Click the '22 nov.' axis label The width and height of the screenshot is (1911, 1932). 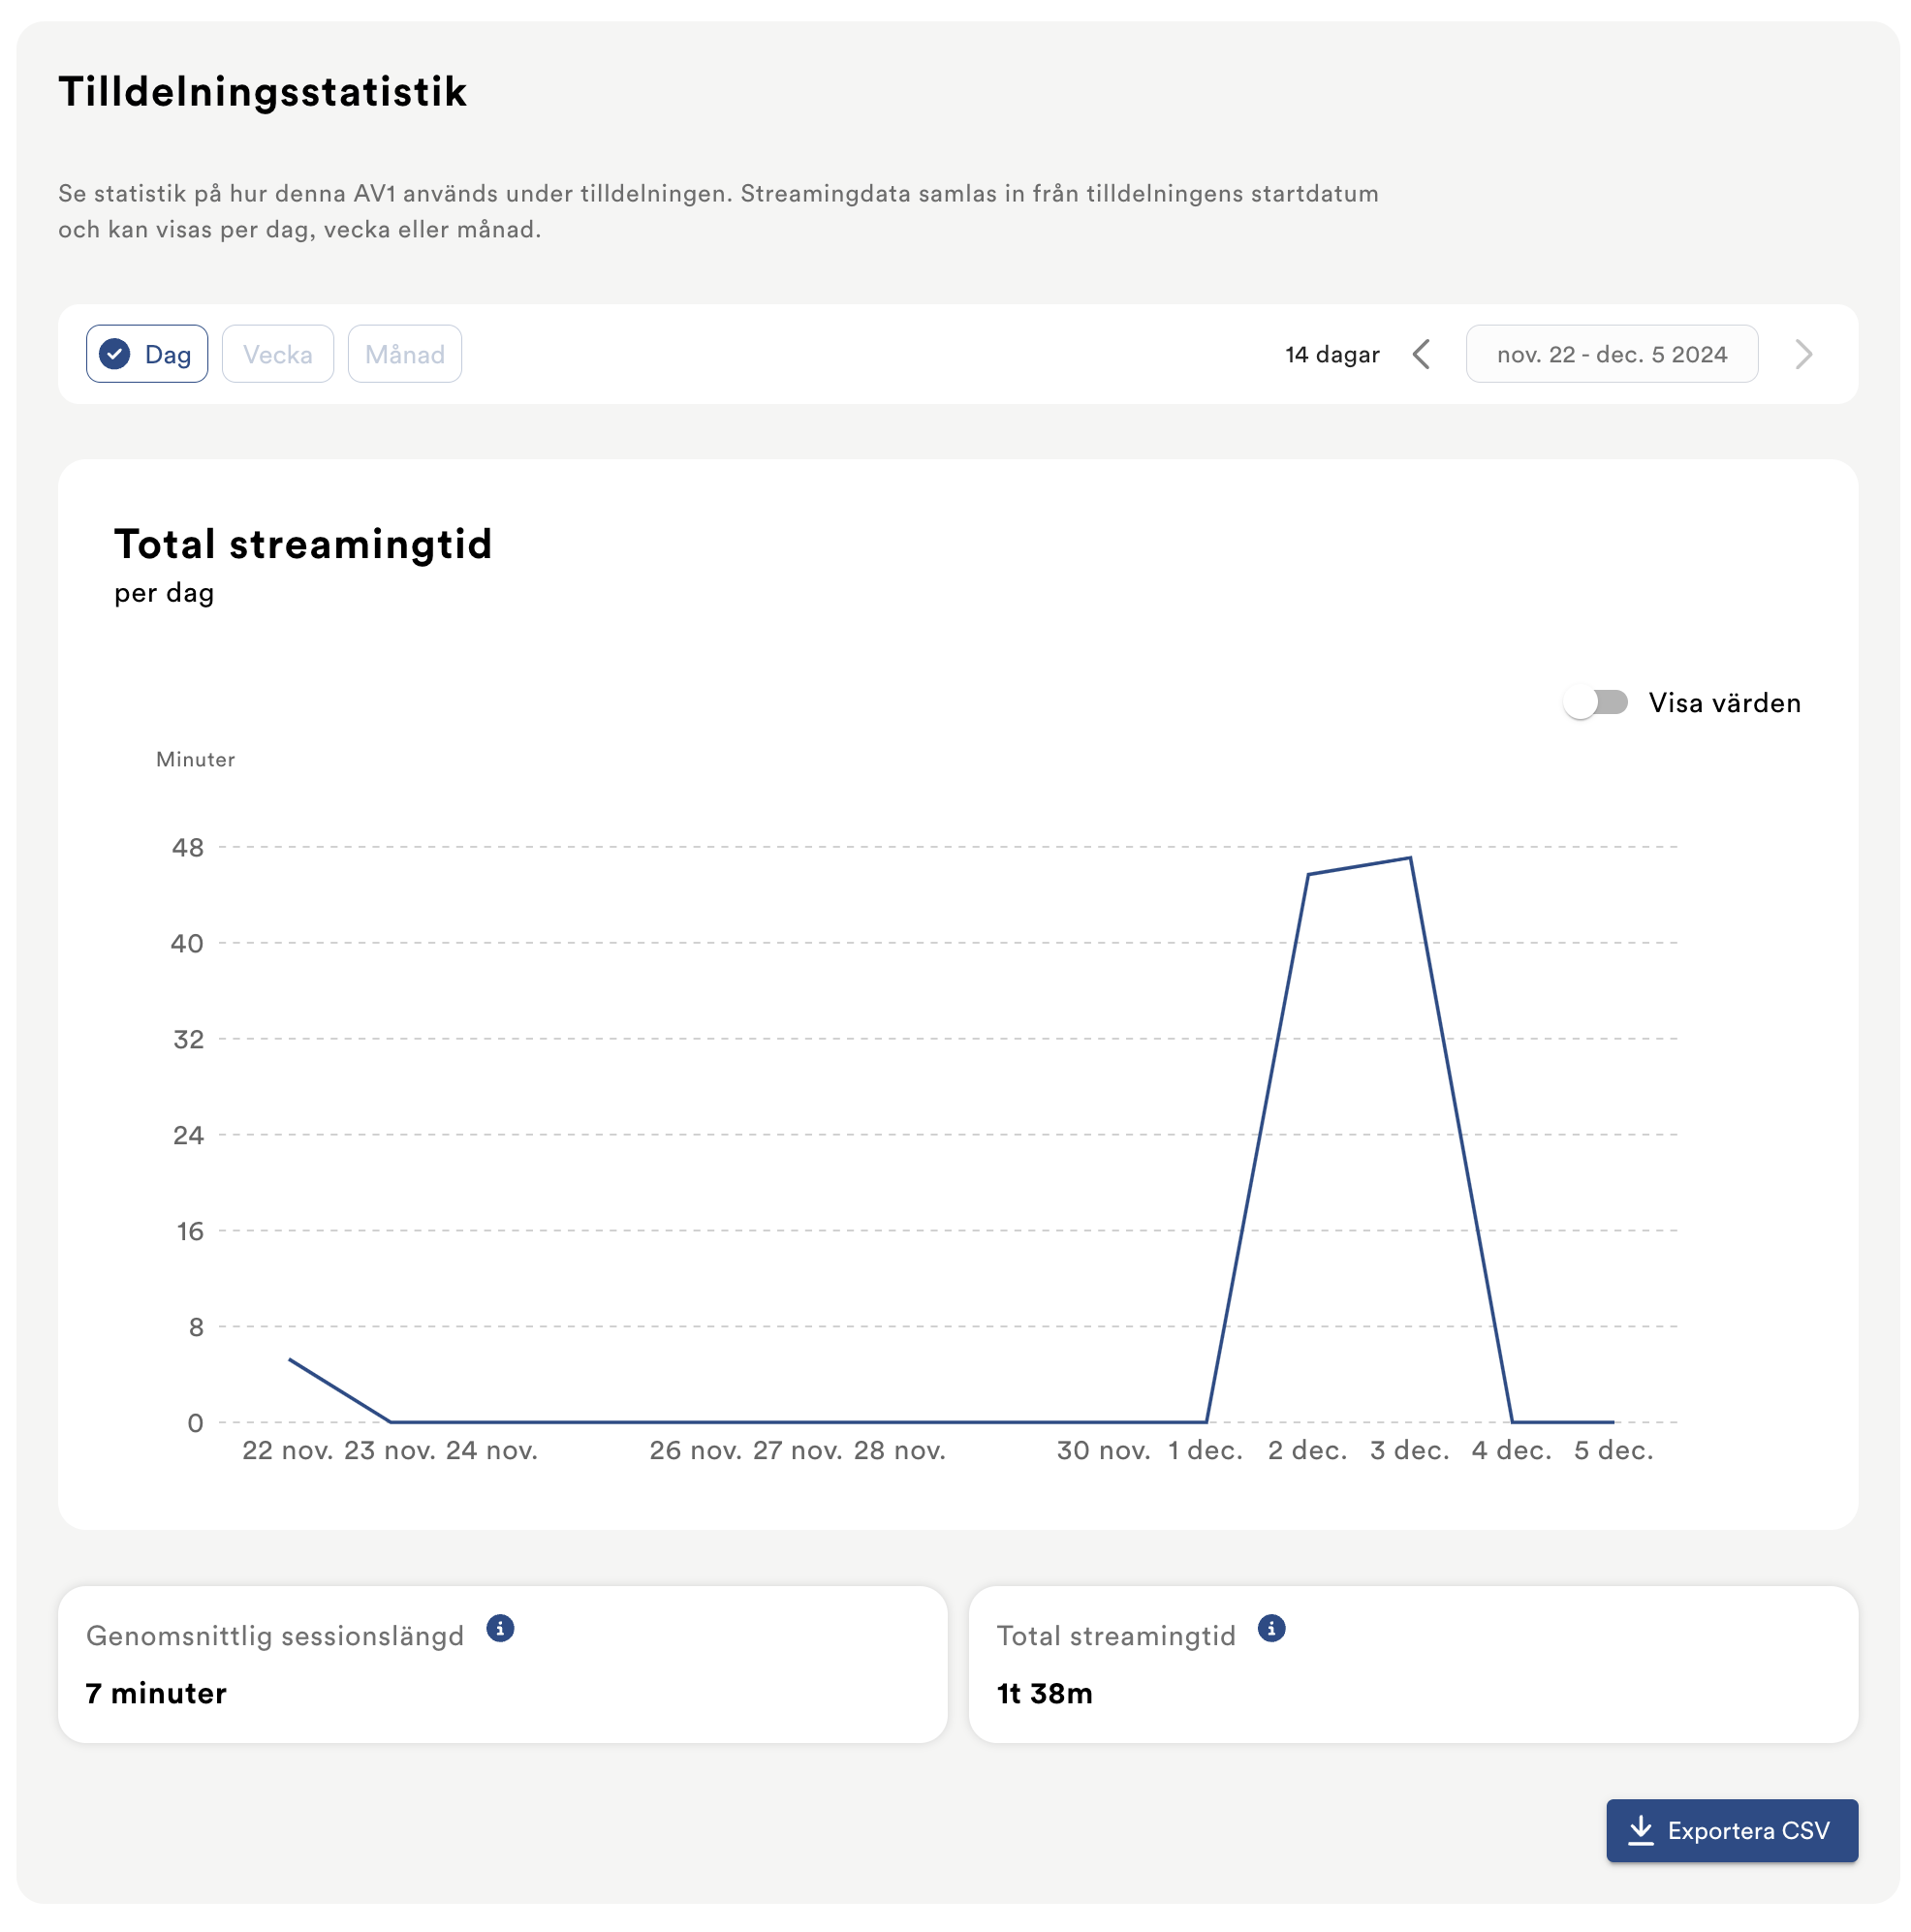[x=288, y=1450]
